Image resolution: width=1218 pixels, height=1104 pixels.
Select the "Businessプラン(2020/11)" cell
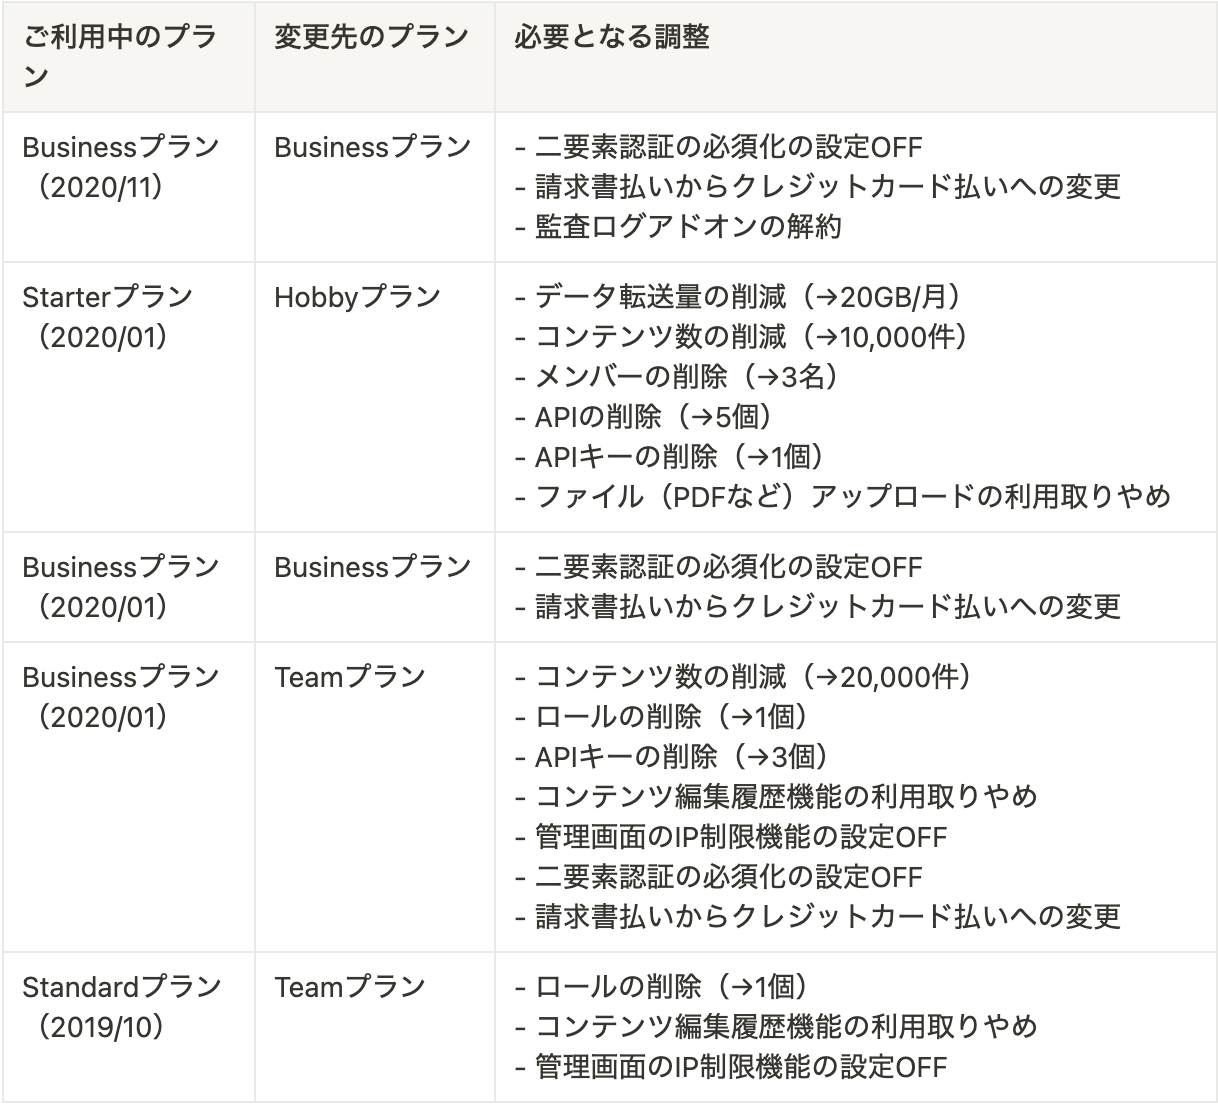[120, 167]
